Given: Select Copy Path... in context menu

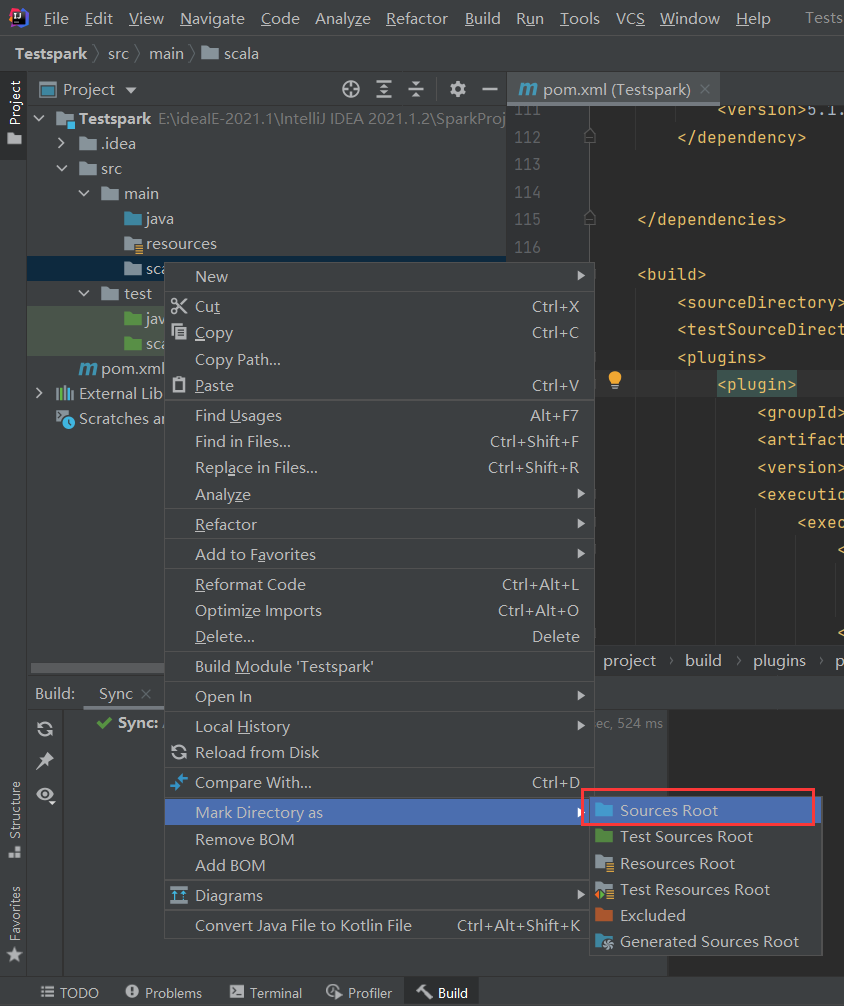Looking at the screenshot, I should point(379,359).
